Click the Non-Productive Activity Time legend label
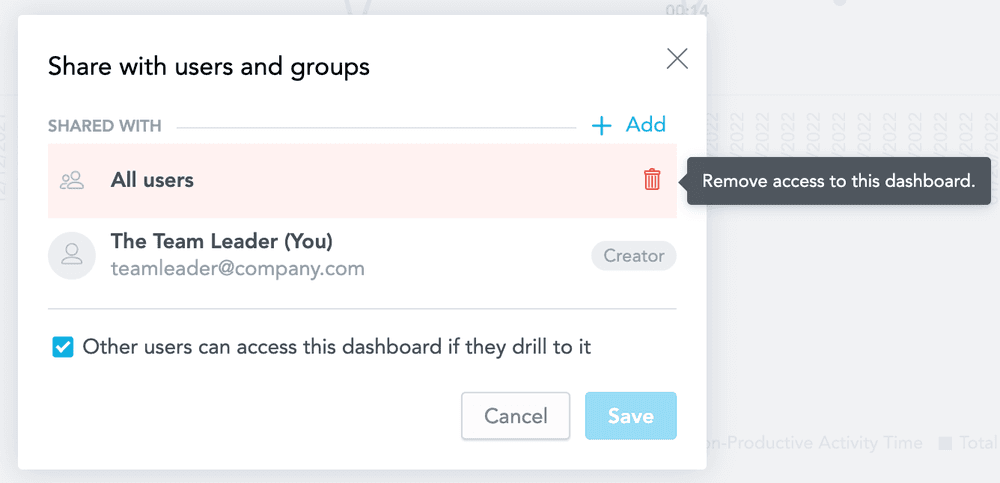The width and height of the screenshot is (1000, 483). tap(815, 443)
